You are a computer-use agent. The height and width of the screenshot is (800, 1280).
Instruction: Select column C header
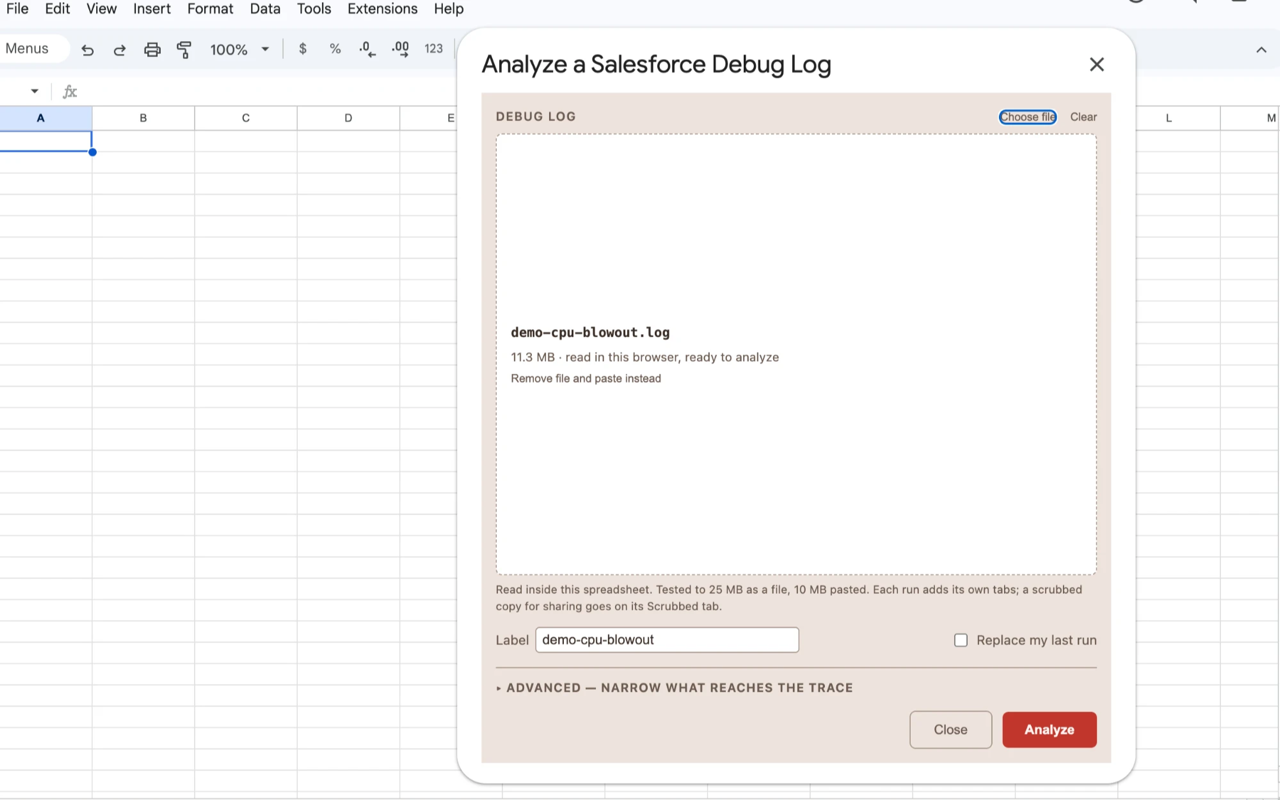click(x=246, y=118)
